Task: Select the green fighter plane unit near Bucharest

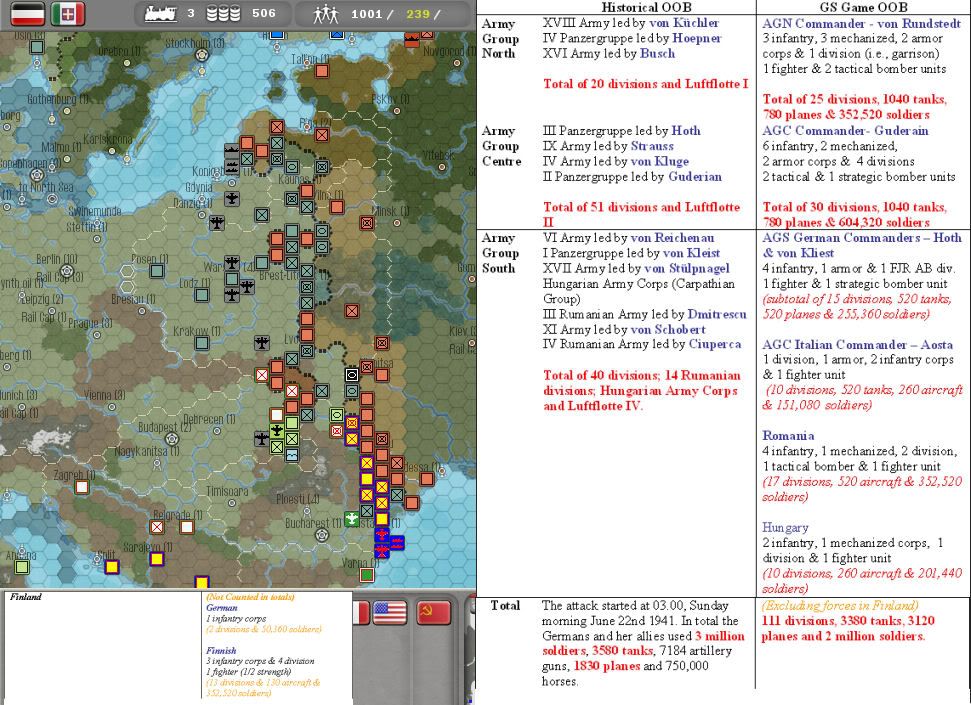Action: point(351,519)
